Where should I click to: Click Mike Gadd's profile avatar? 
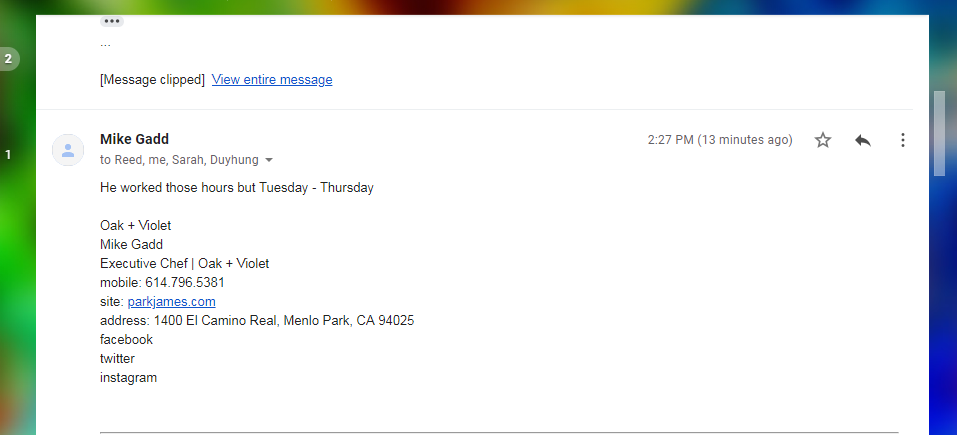pos(67,150)
